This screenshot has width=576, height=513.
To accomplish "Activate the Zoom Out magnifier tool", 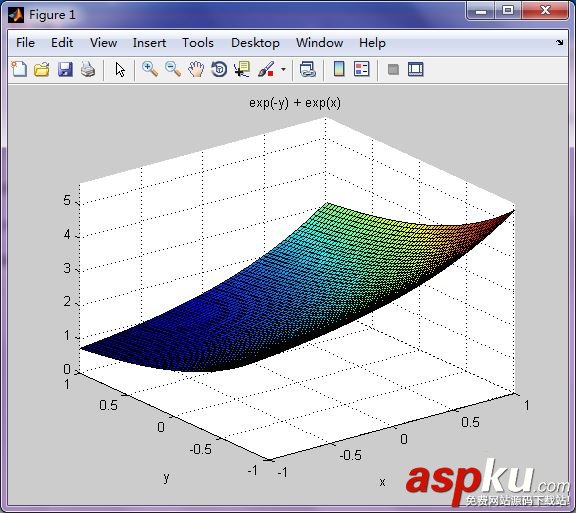I will pos(173,69).
